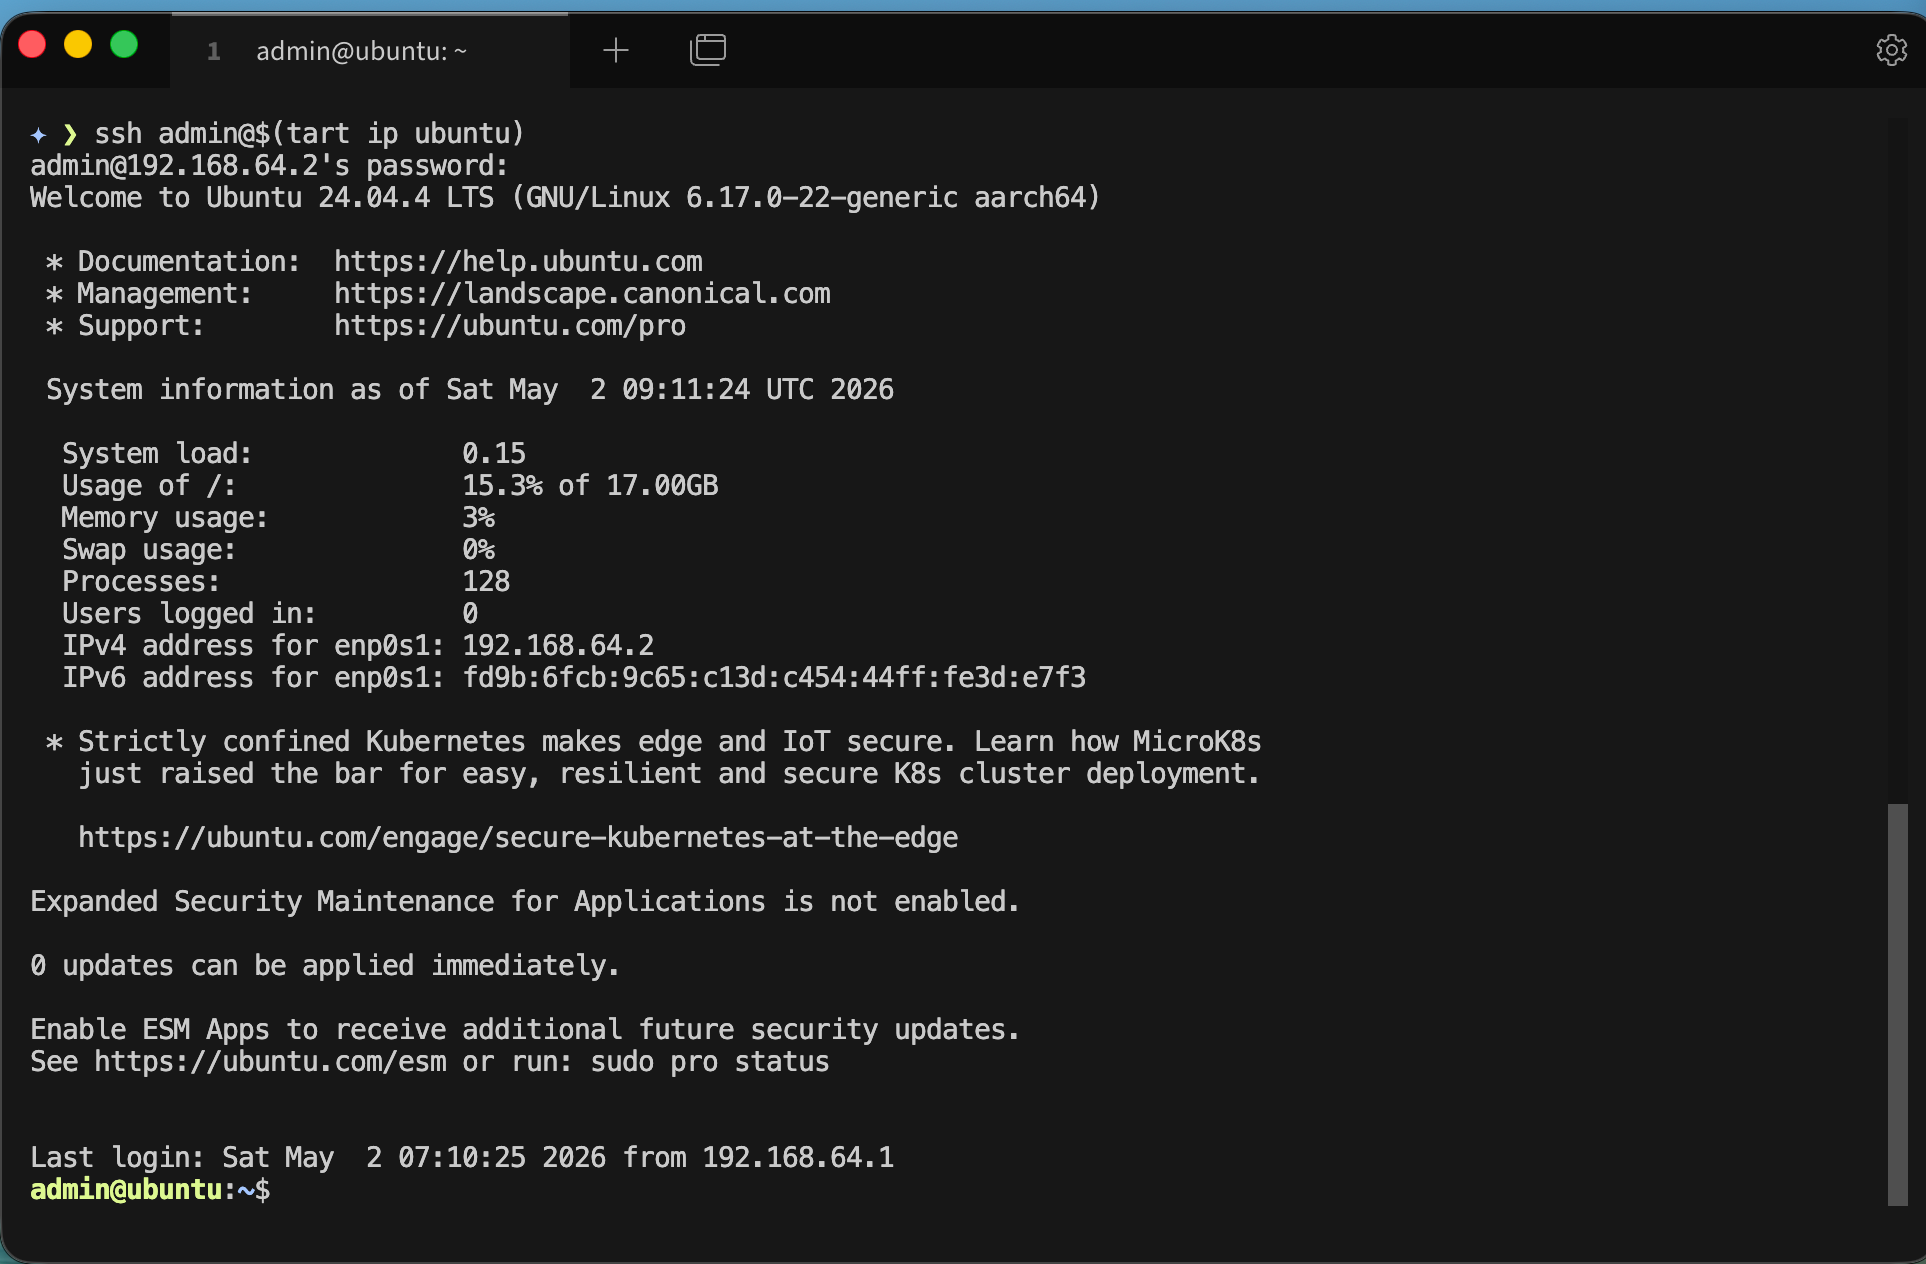Click the admin@192.168.64.2's password line
This screenshot has width=1926, height=1264.
tap(269, 166)
